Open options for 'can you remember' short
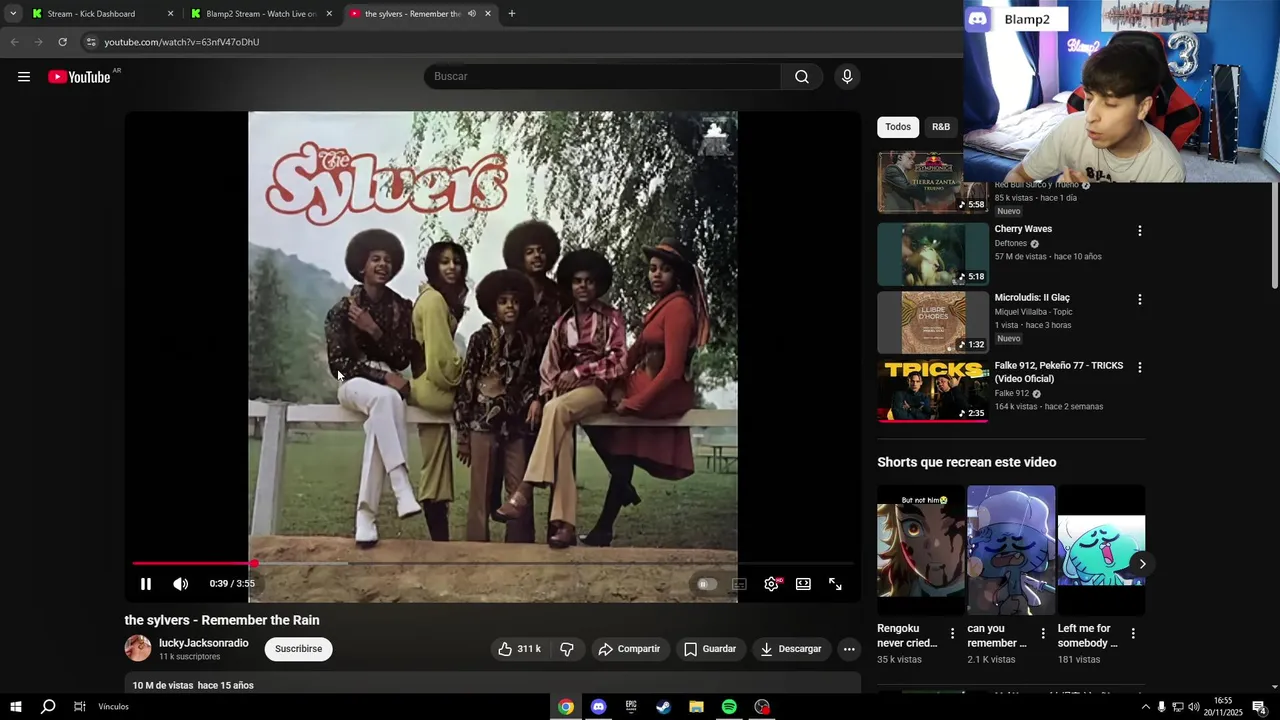 pos(1043,633)
